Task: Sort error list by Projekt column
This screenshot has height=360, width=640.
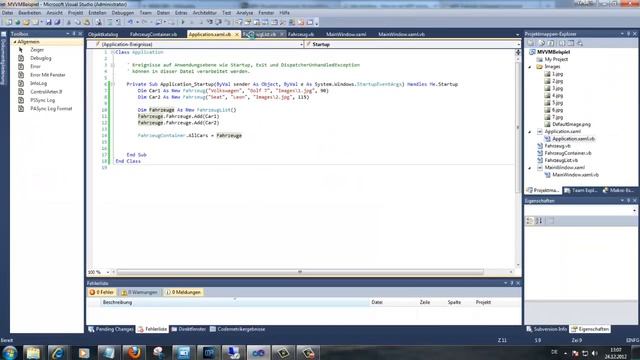Action: [x=483, y=302]
